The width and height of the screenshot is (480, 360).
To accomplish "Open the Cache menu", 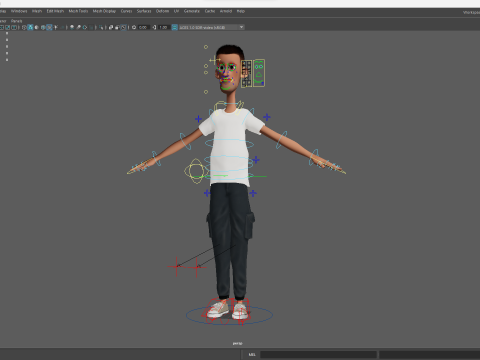I will [x=210, y=11].
